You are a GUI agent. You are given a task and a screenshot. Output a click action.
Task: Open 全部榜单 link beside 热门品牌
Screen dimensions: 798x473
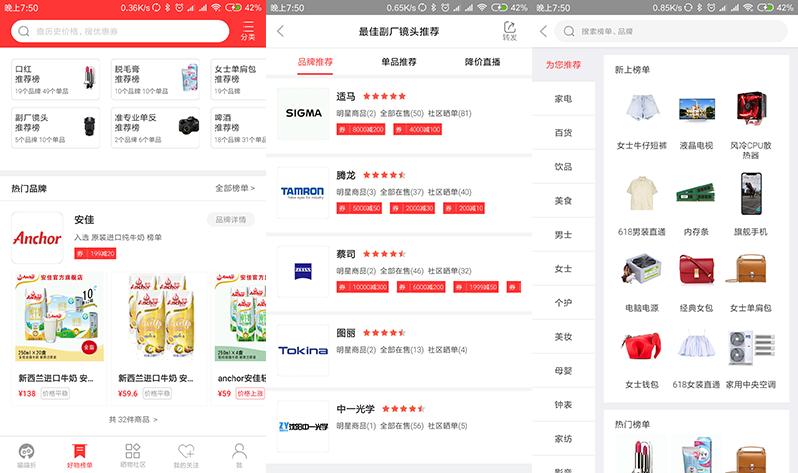(x=235, y=188)
